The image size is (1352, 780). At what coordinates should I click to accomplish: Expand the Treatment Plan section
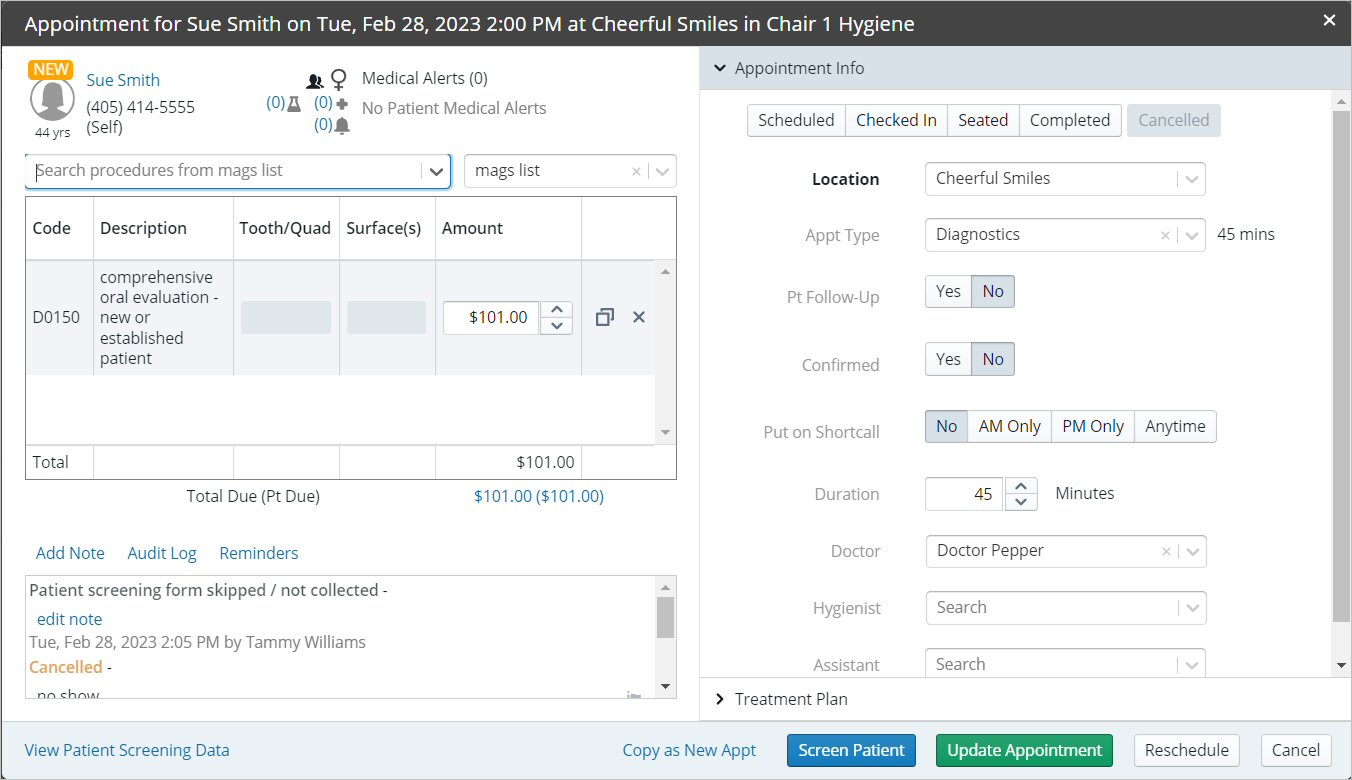click(x=720, y=699)
